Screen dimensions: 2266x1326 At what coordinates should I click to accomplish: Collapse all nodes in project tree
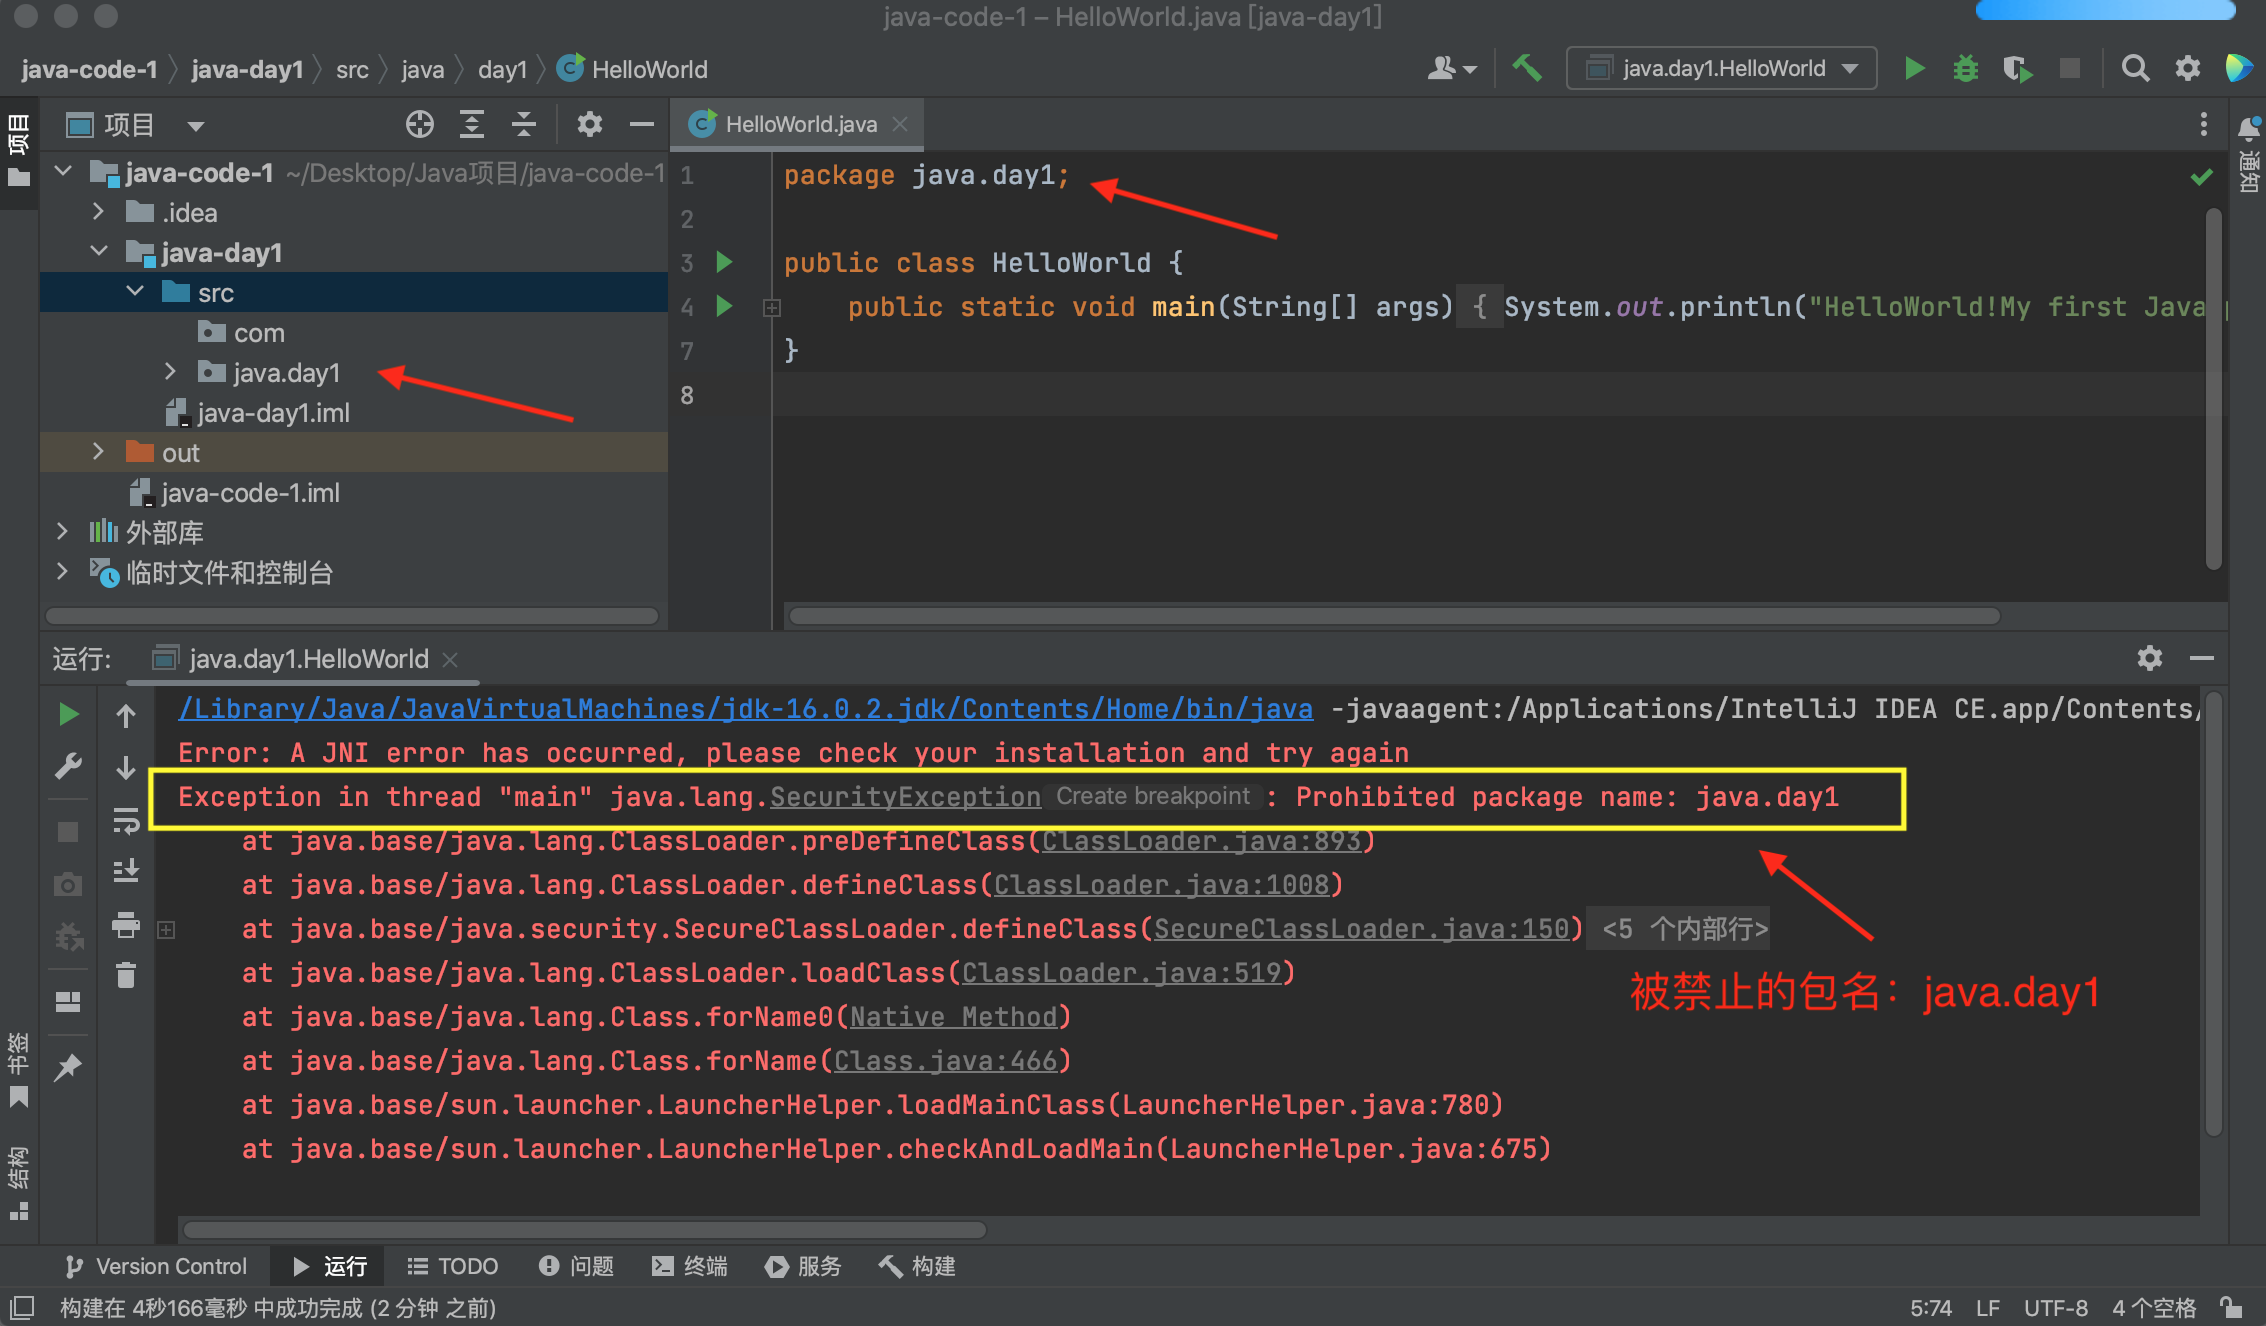click(x=524, y=124)
